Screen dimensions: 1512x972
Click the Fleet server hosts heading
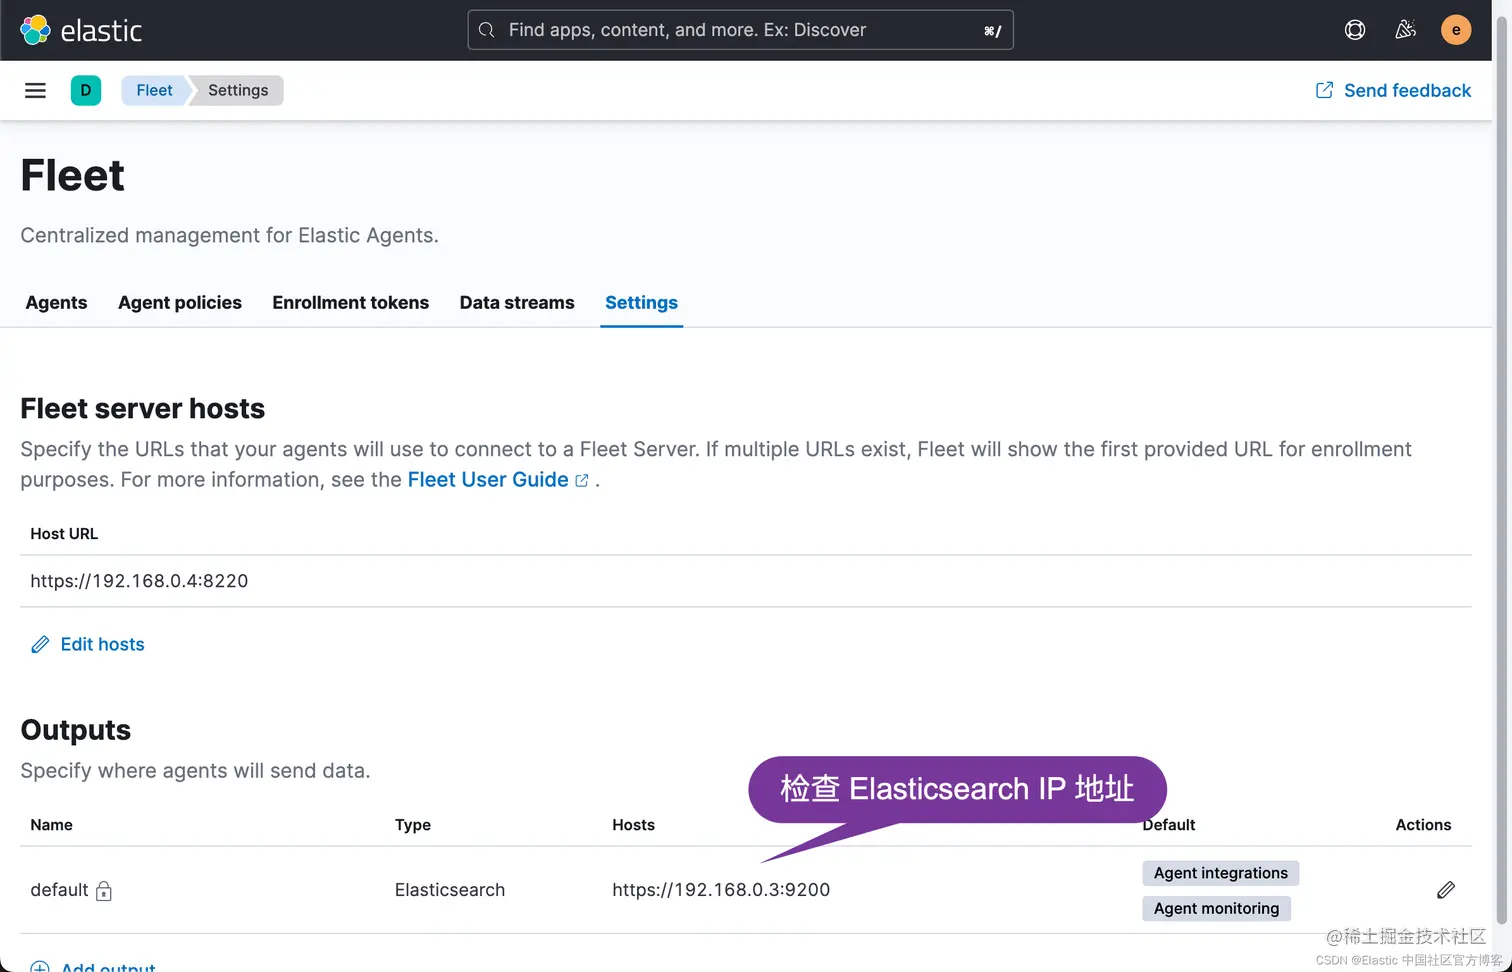pyautogui.click(x=143, y=408)
